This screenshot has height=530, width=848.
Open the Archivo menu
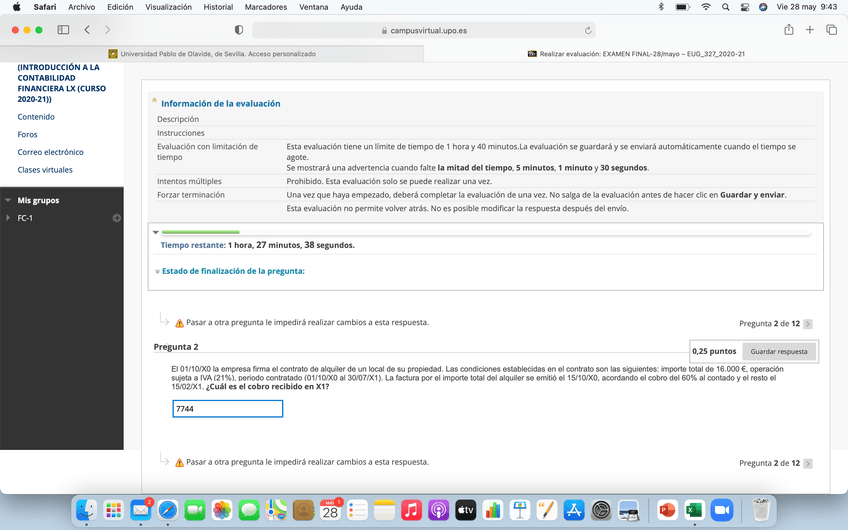click(x=81, y=7)
